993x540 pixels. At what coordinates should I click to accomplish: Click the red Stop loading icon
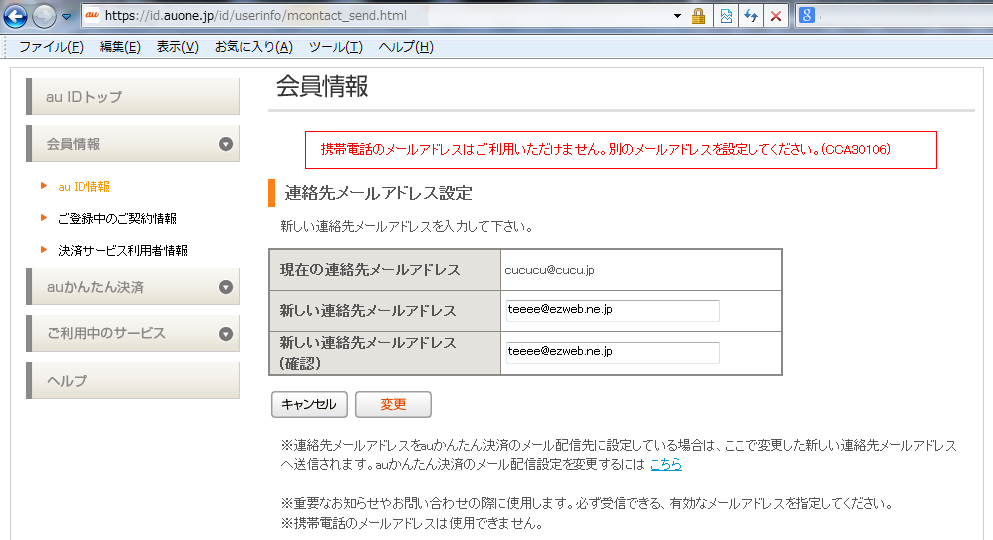pos(776,16)
